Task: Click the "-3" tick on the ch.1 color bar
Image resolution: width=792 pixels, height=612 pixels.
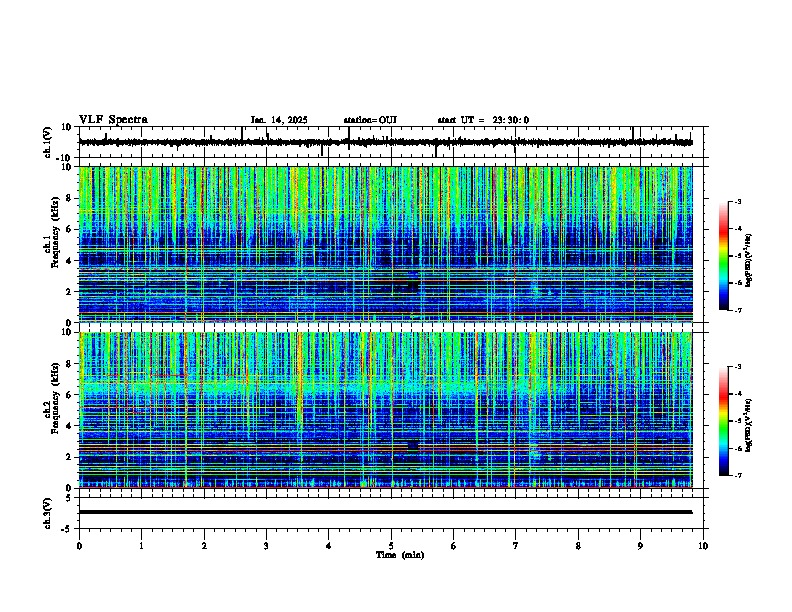Action: 737,201
